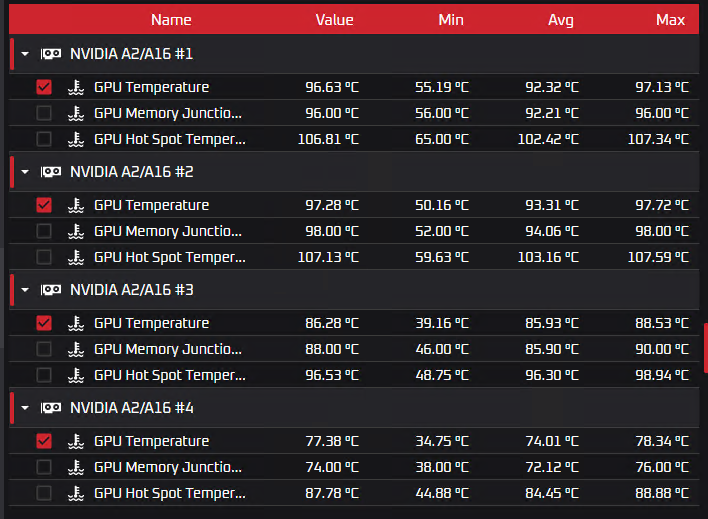Image resolution: width=708 pixels, height=519 pixels.
Task: Click thermometer icon of GPU Memory Junction under #2
Action: click(76, 231)
